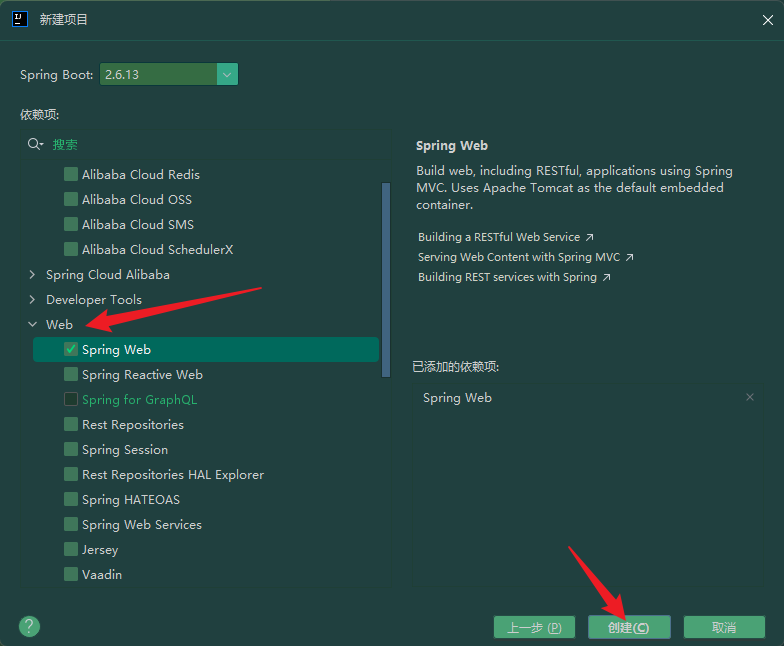The width and height of the screenshot is (784, 646).
Task: Expand the Developer Tools group
Action: (32, 300)
